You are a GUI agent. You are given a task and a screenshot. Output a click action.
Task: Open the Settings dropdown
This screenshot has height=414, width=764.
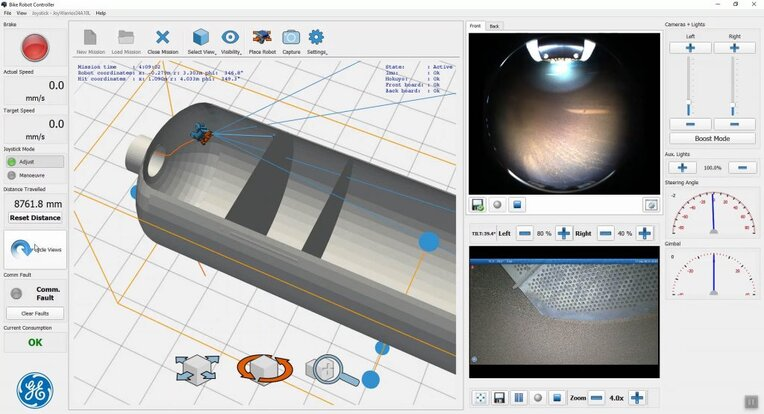[x=317, y=40]
